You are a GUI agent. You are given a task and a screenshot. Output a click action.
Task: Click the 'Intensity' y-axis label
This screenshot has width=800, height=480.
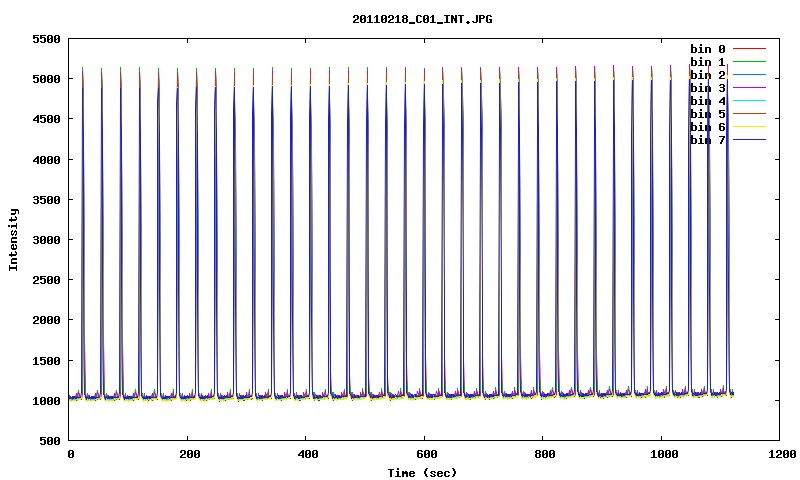(13, 240)
